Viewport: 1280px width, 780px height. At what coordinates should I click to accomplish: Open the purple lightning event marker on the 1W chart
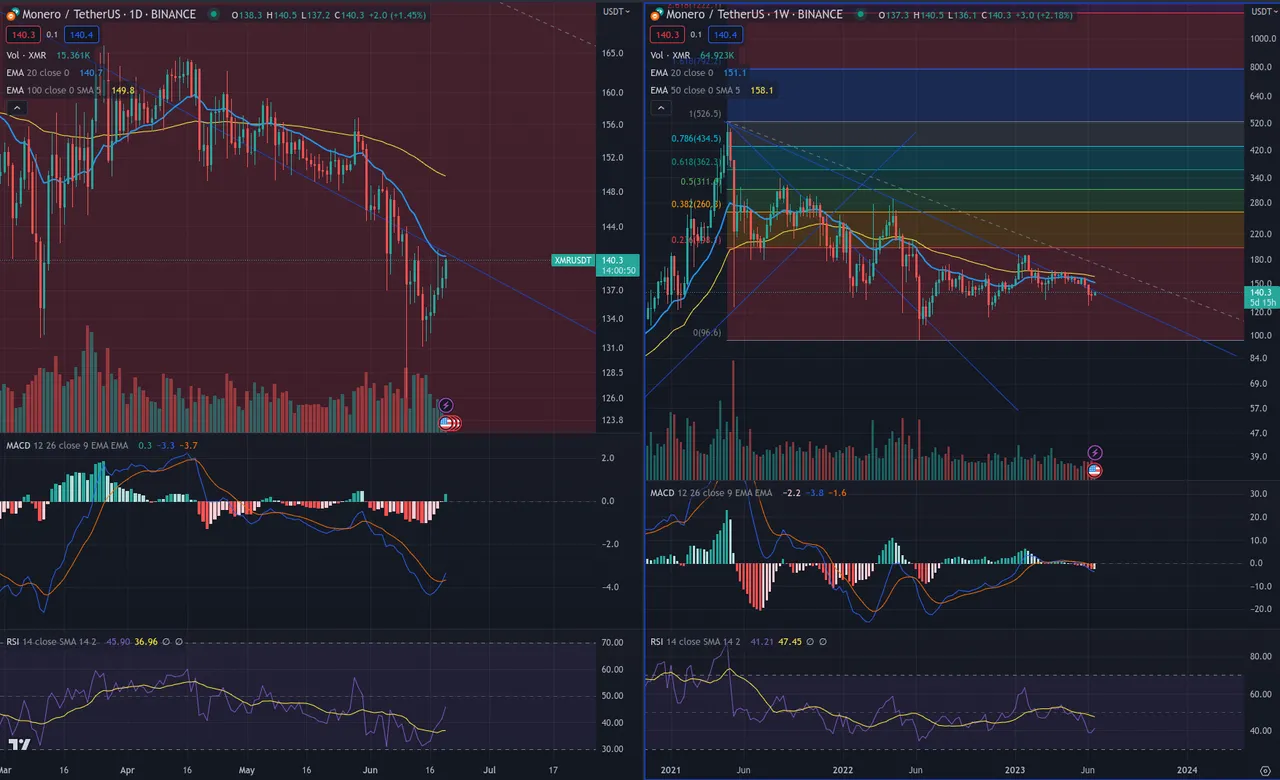tap(1095, 453)
